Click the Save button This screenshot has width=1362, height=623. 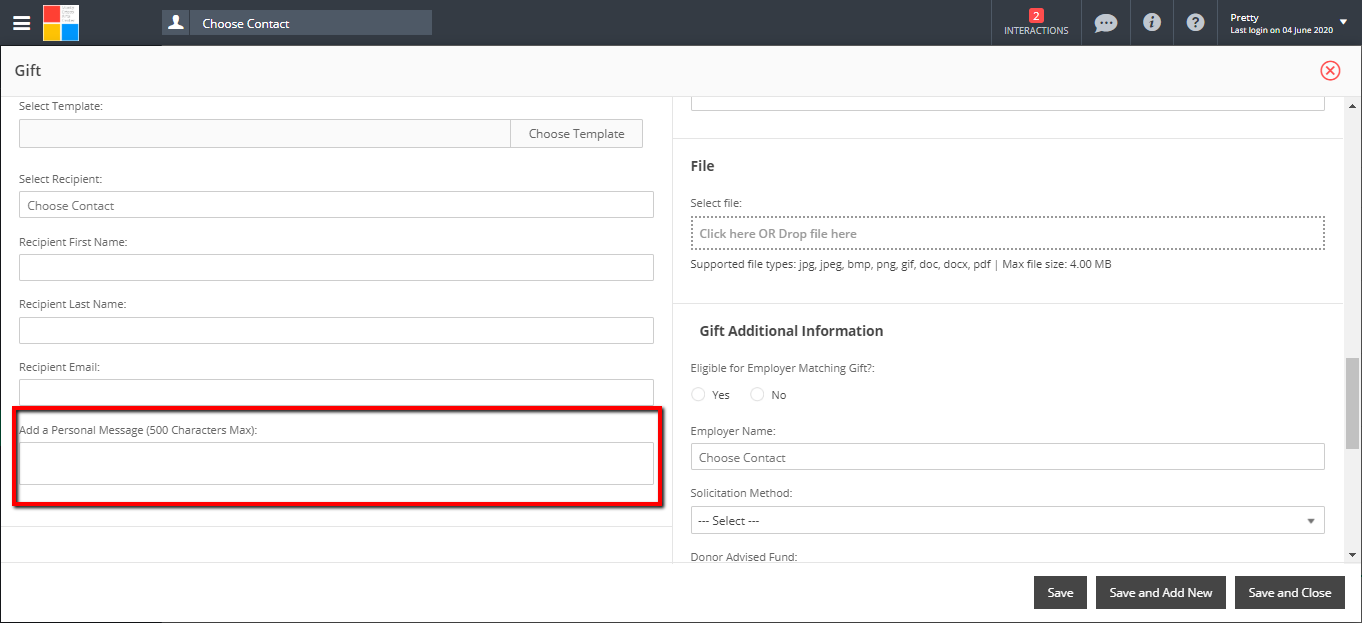click(x=1060, y=592)
